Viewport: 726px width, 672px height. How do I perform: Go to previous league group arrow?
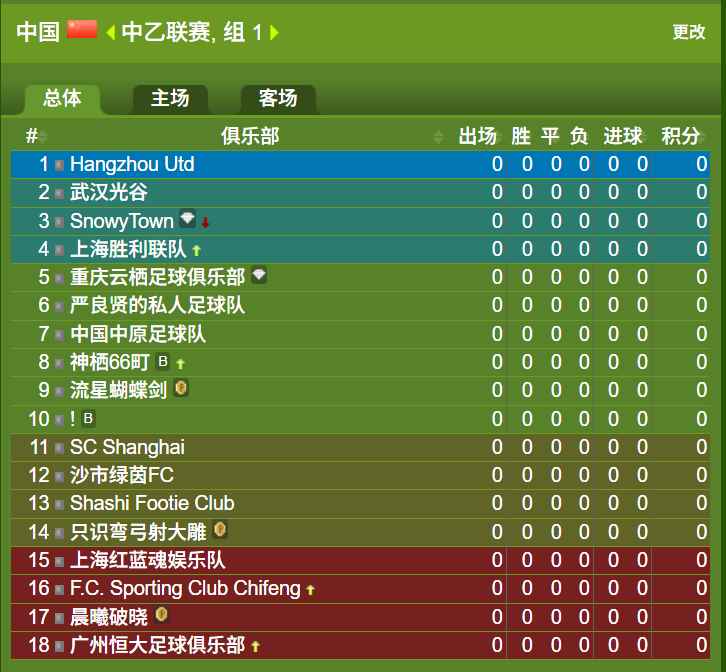(110, 32)
